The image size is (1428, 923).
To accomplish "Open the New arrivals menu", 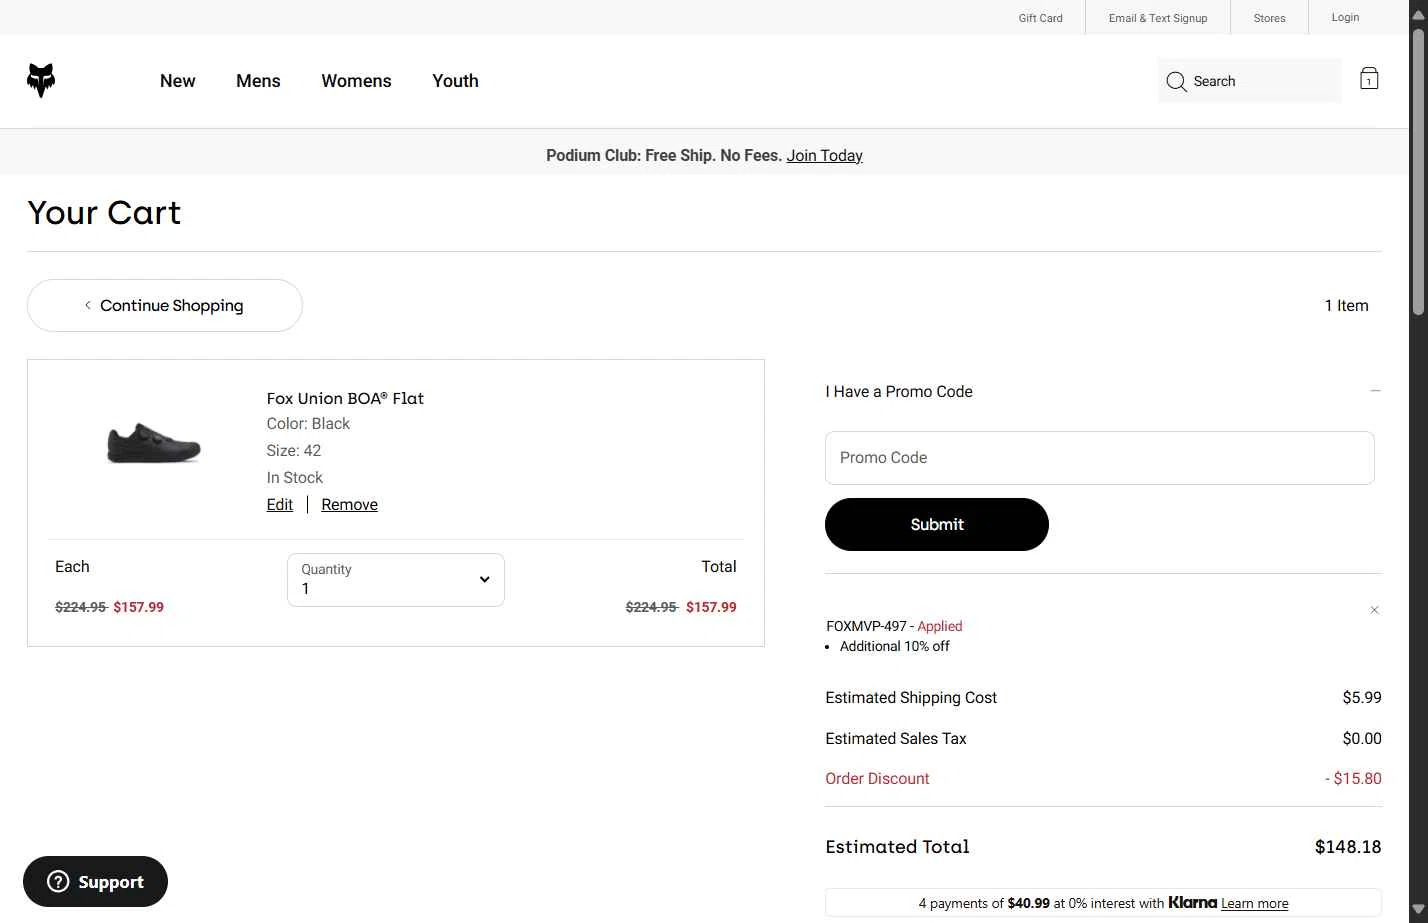I will [x=177, y=81].
